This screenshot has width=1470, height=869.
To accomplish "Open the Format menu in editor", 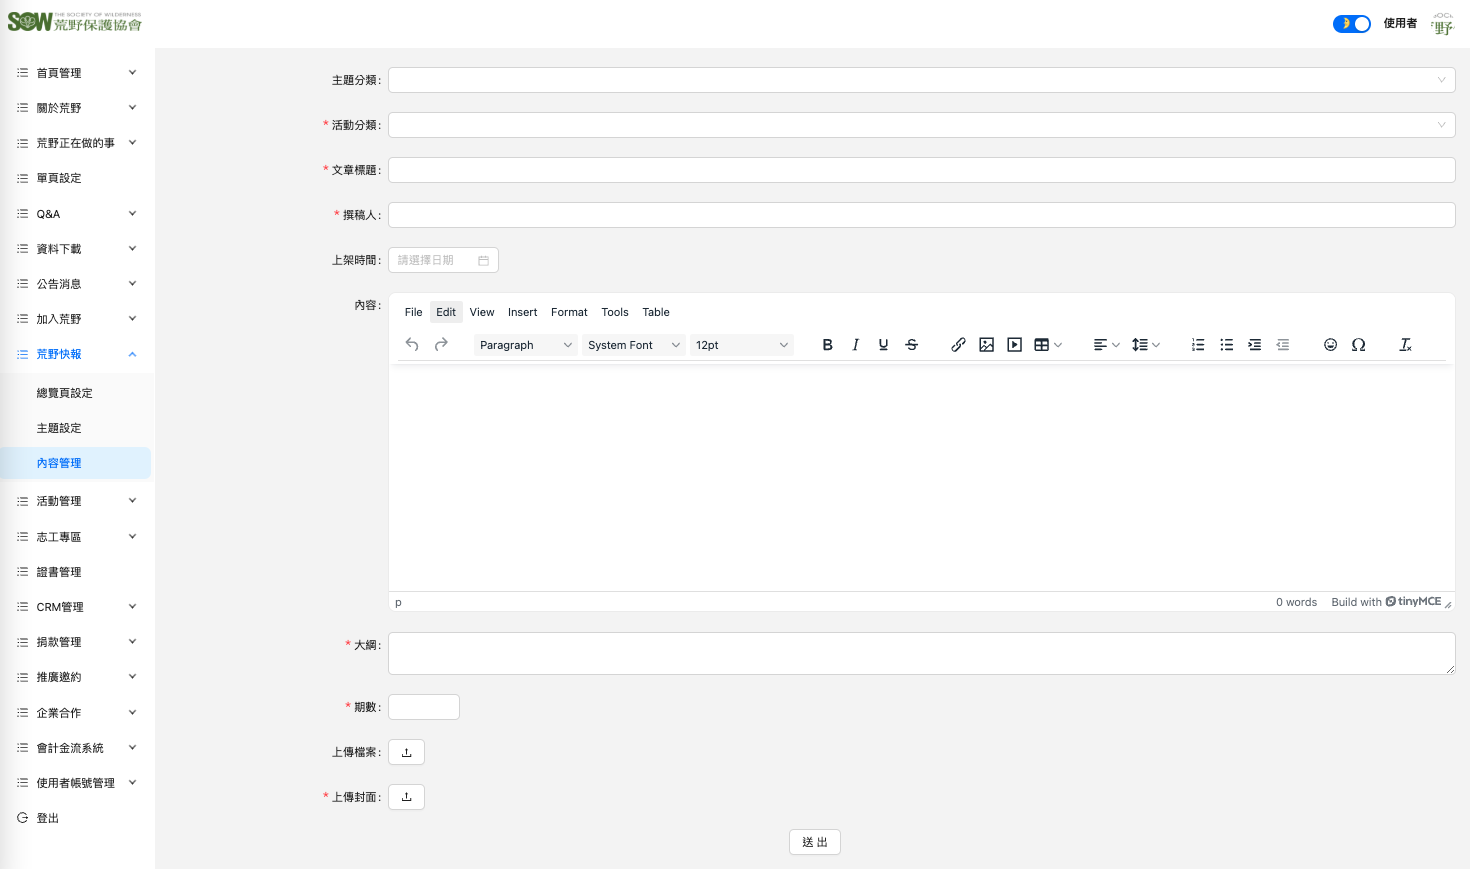I will [569, 312].
